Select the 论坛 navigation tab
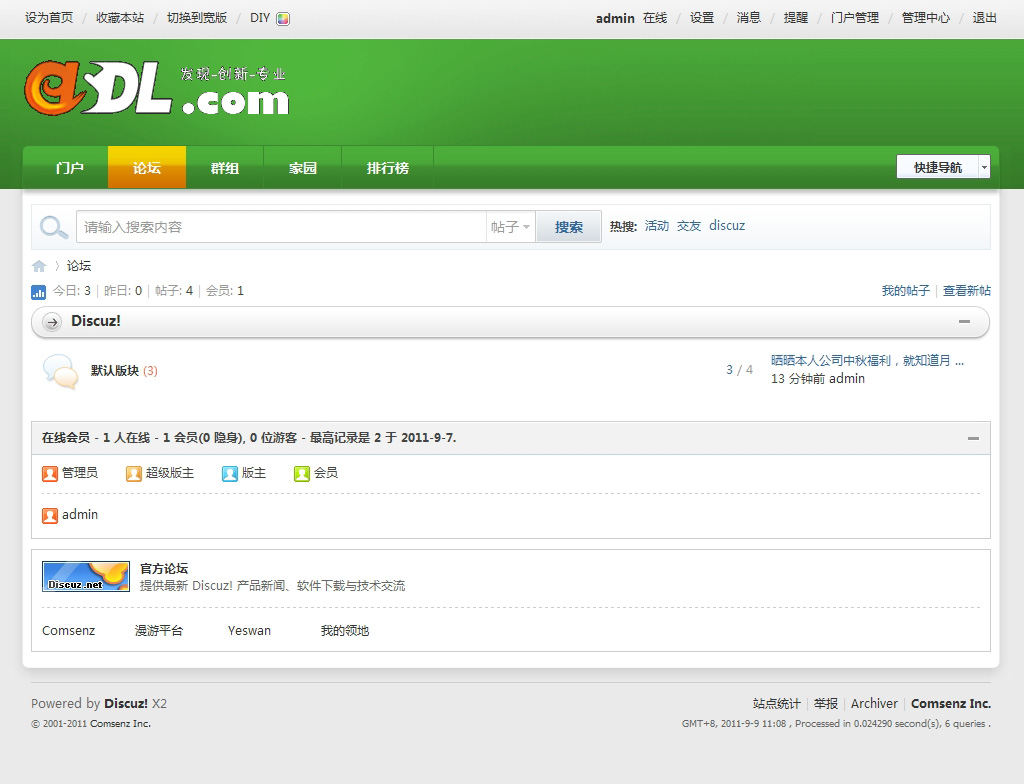The image size is (1024, 784). click(x=147, y=168)
